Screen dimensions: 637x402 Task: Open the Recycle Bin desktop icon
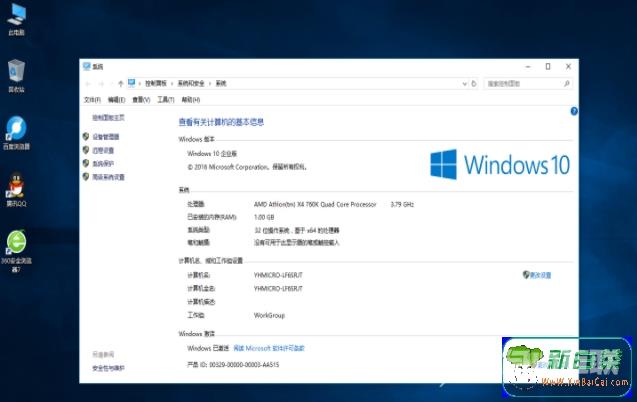pos(17,76)
